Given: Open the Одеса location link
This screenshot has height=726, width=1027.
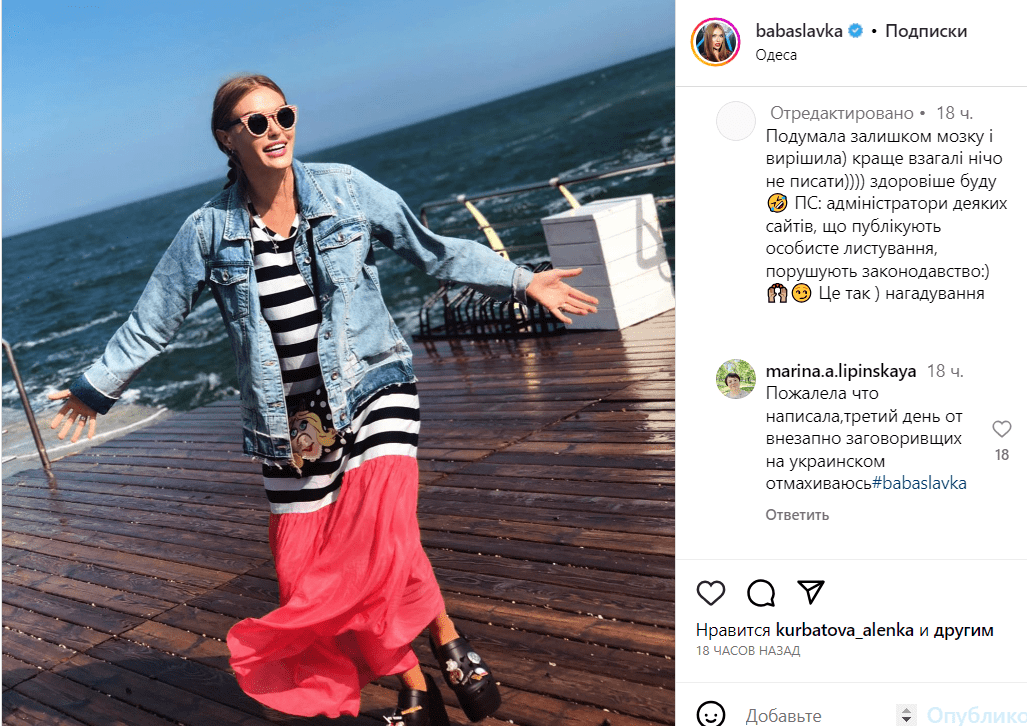Looking at the screenshot, I should pos(776,55).
